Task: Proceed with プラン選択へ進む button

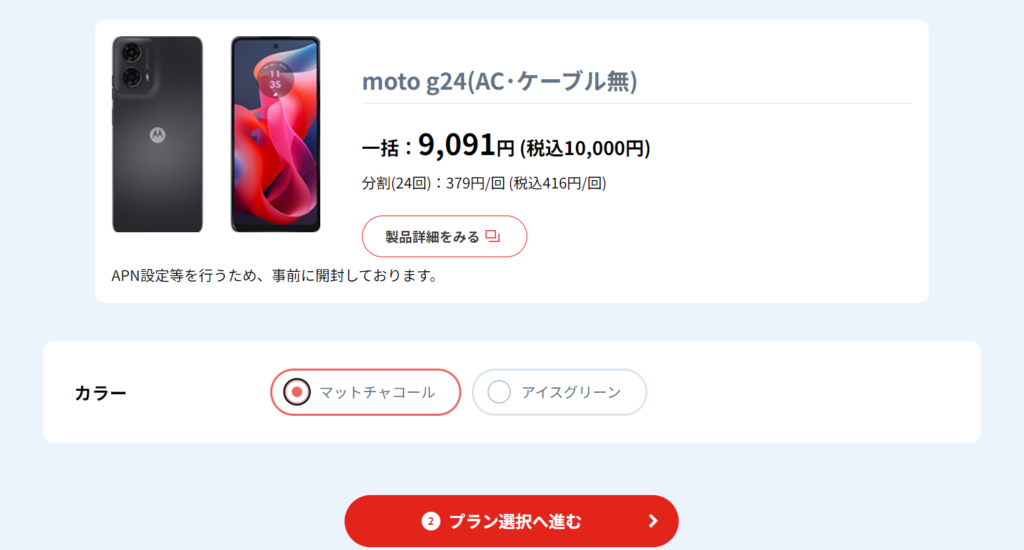Action: [511, 521]
